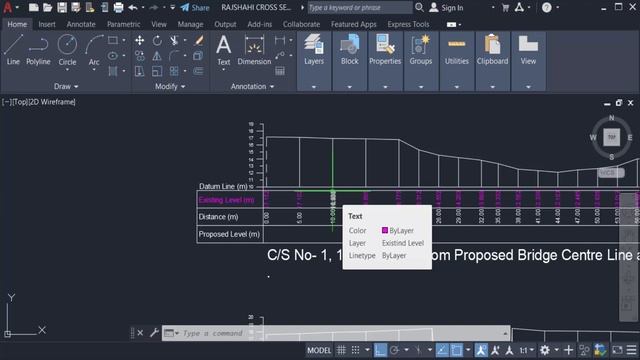Image resolution: width=640 pixels, height=360 pixels.
Task: Click the Sign In button
Action: pos(447,7)
